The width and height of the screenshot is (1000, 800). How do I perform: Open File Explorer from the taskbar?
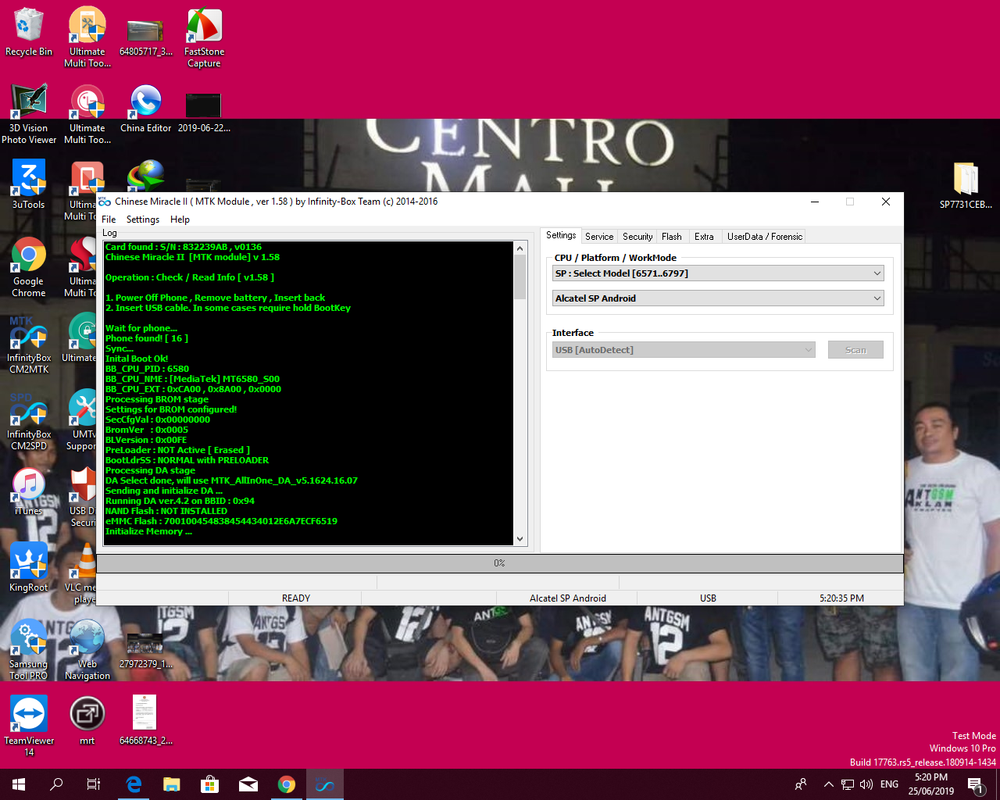(172, 784)
